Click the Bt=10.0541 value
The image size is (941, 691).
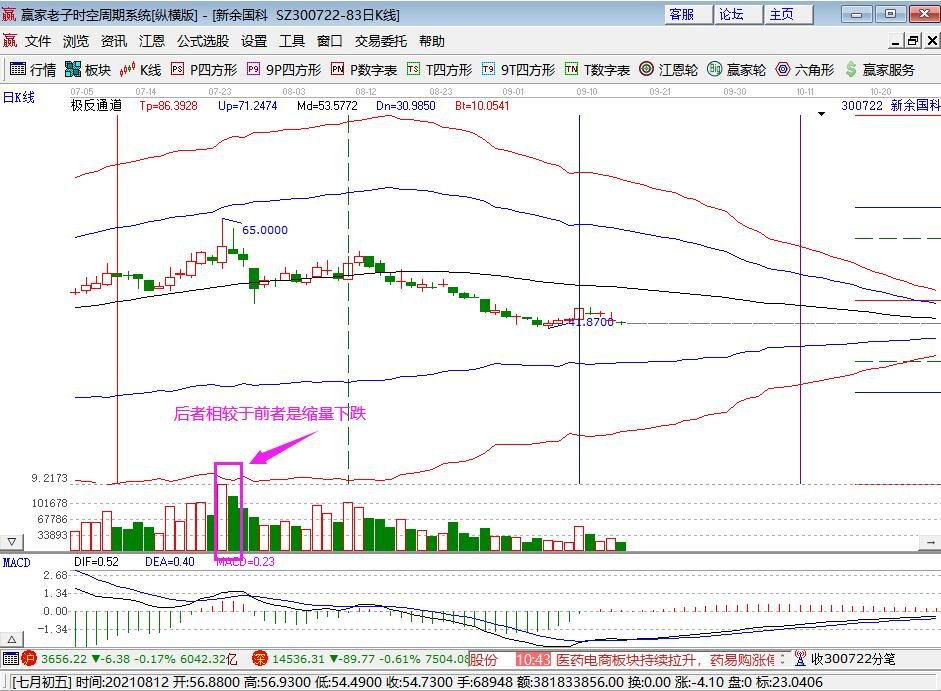click(482, 106)
